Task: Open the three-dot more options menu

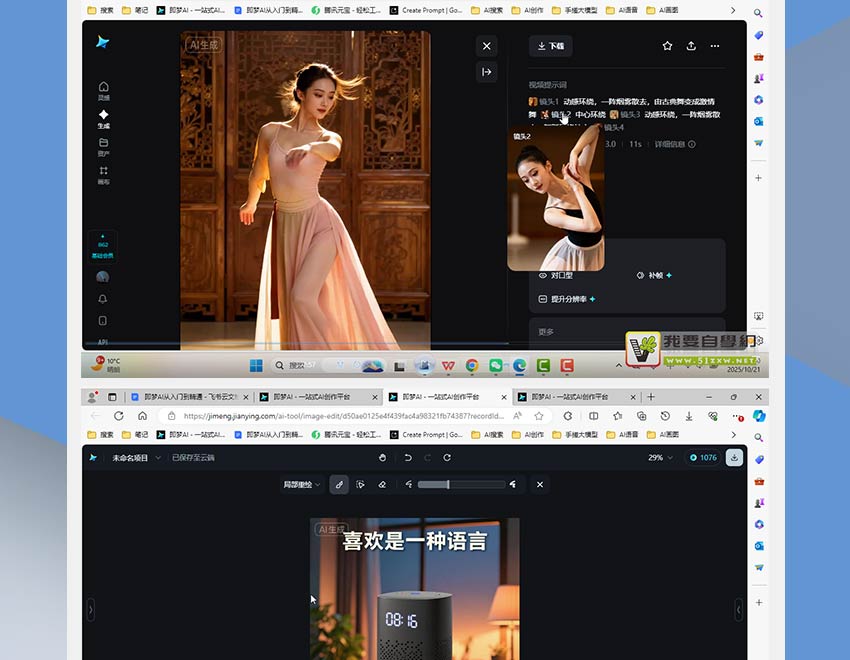Action: tap(714, 46)
